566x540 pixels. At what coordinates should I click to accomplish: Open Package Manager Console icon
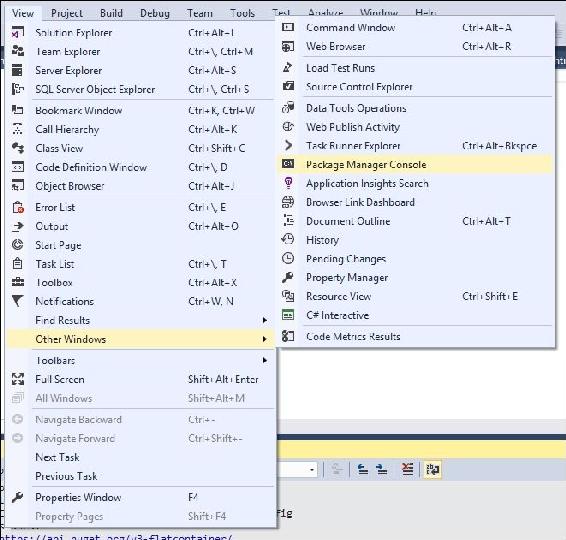click(x=288, y=164)
